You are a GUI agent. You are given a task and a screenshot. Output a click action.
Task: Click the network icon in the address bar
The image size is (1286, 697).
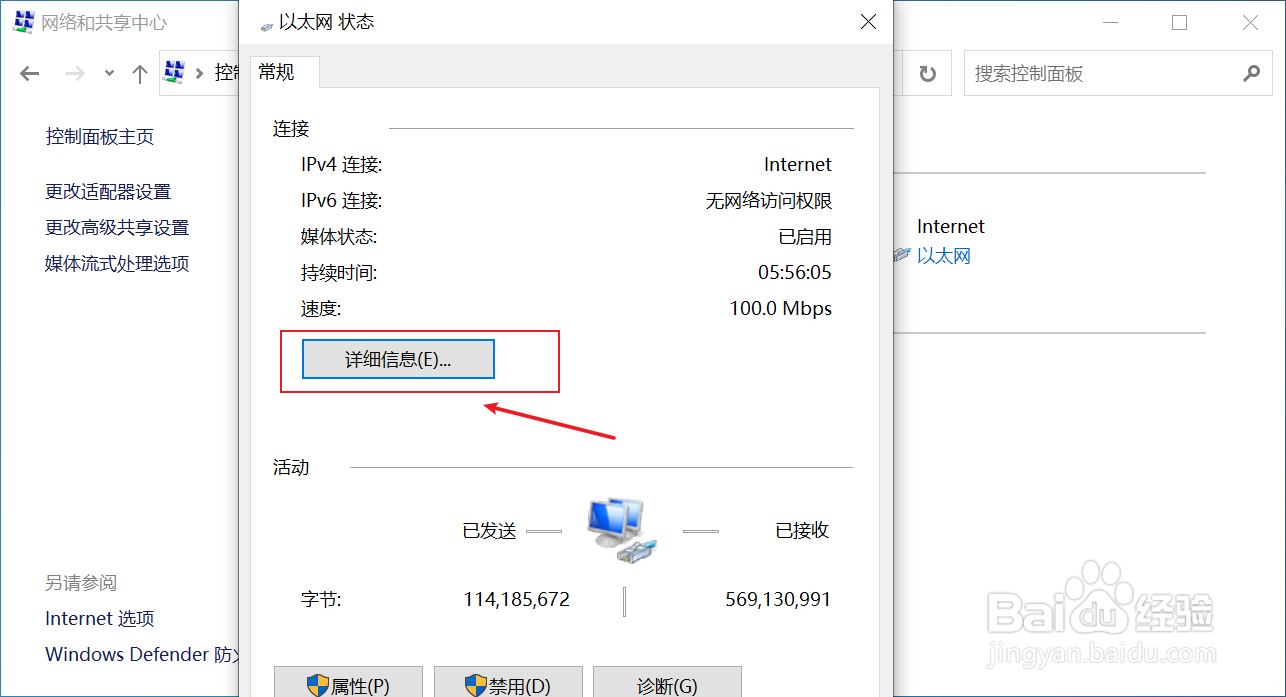point(174,72)
